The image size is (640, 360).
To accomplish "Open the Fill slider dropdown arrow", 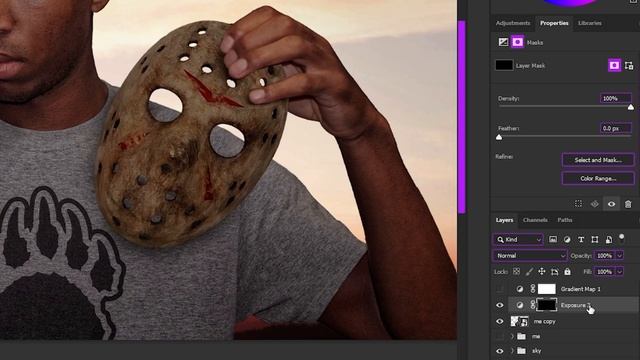I will coord(619,271).
